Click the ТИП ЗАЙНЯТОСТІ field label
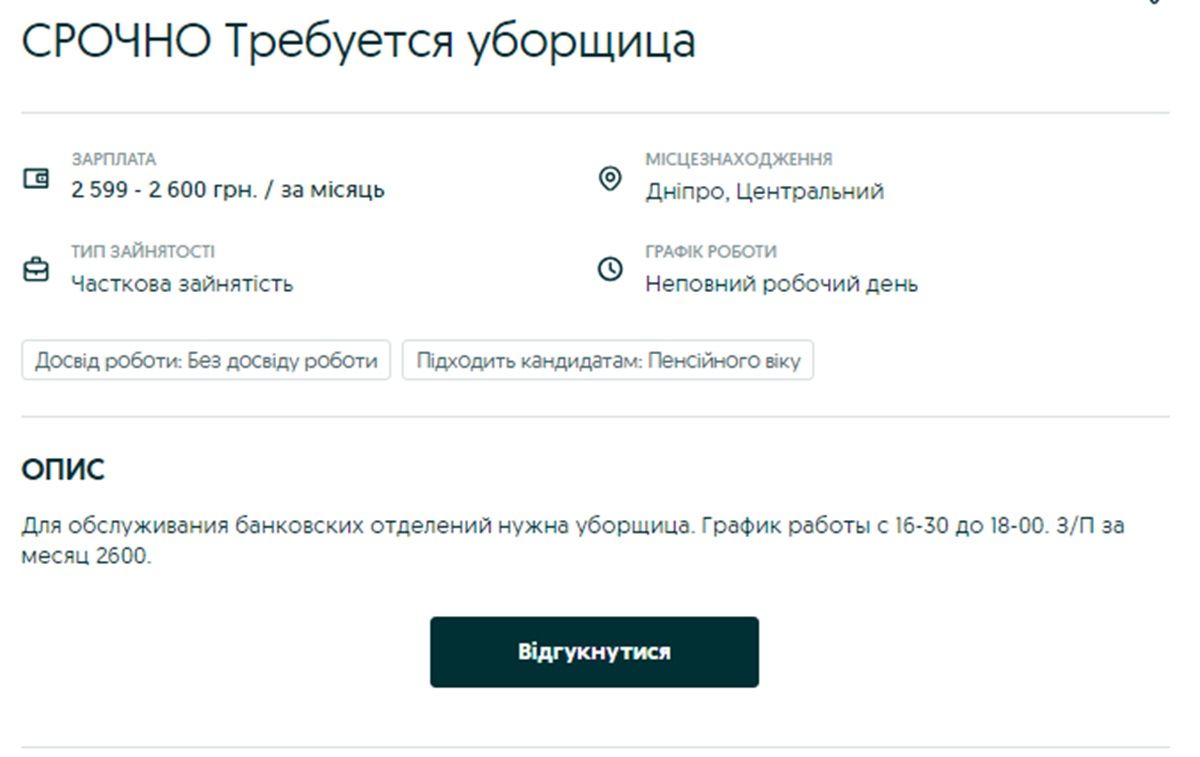Screen dimensions: 1200x757 (142, 252)
